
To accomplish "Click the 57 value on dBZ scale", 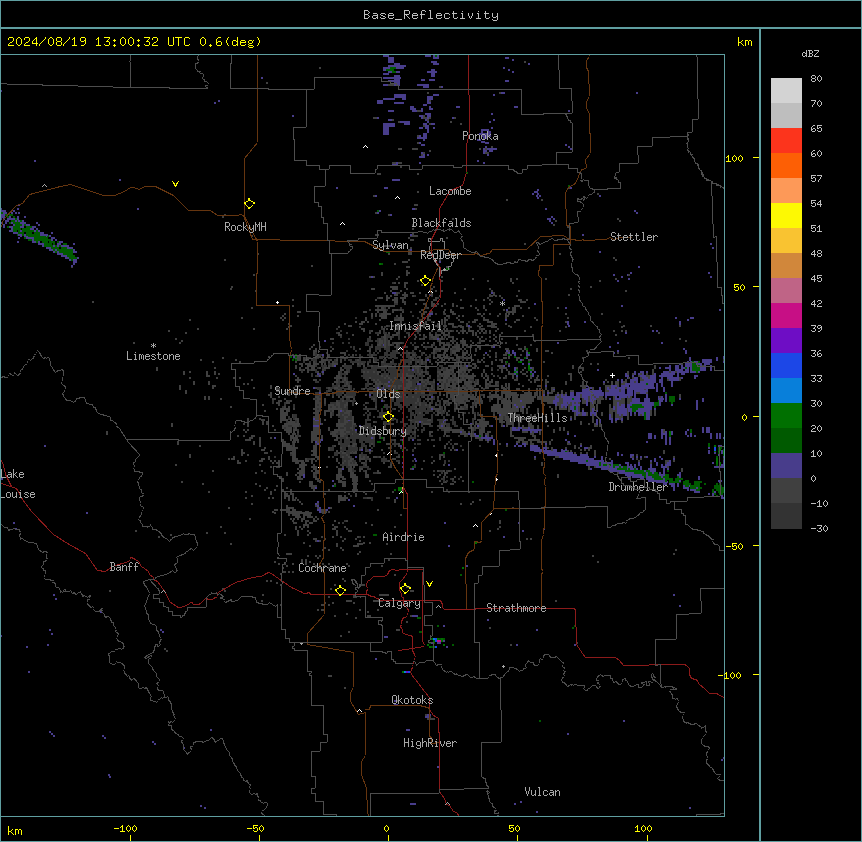I will tap(816, 179).
